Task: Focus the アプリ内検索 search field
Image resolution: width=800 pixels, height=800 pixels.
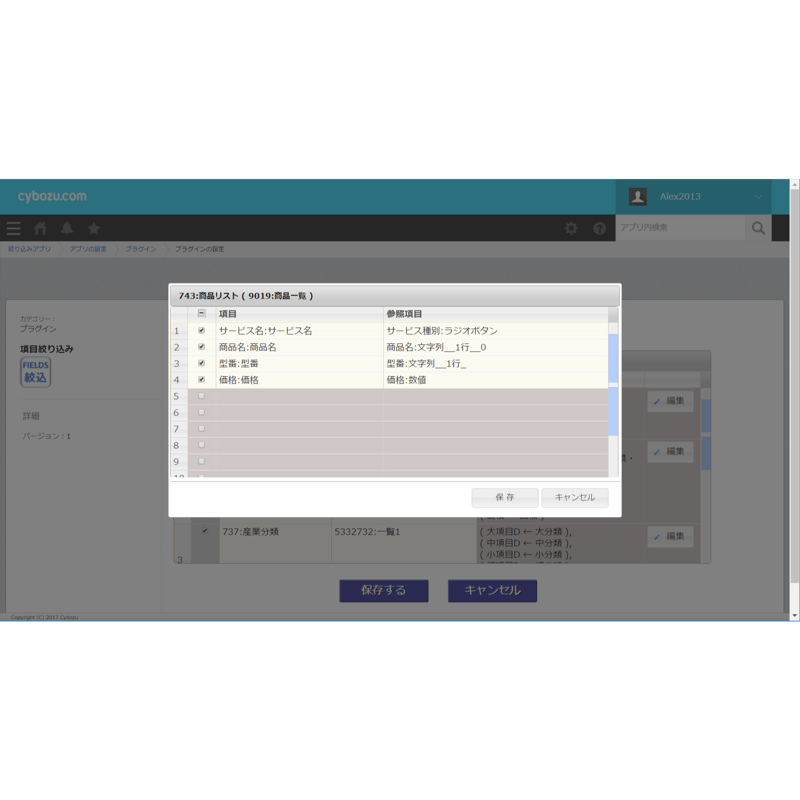Action: click(x=680, y=228)
